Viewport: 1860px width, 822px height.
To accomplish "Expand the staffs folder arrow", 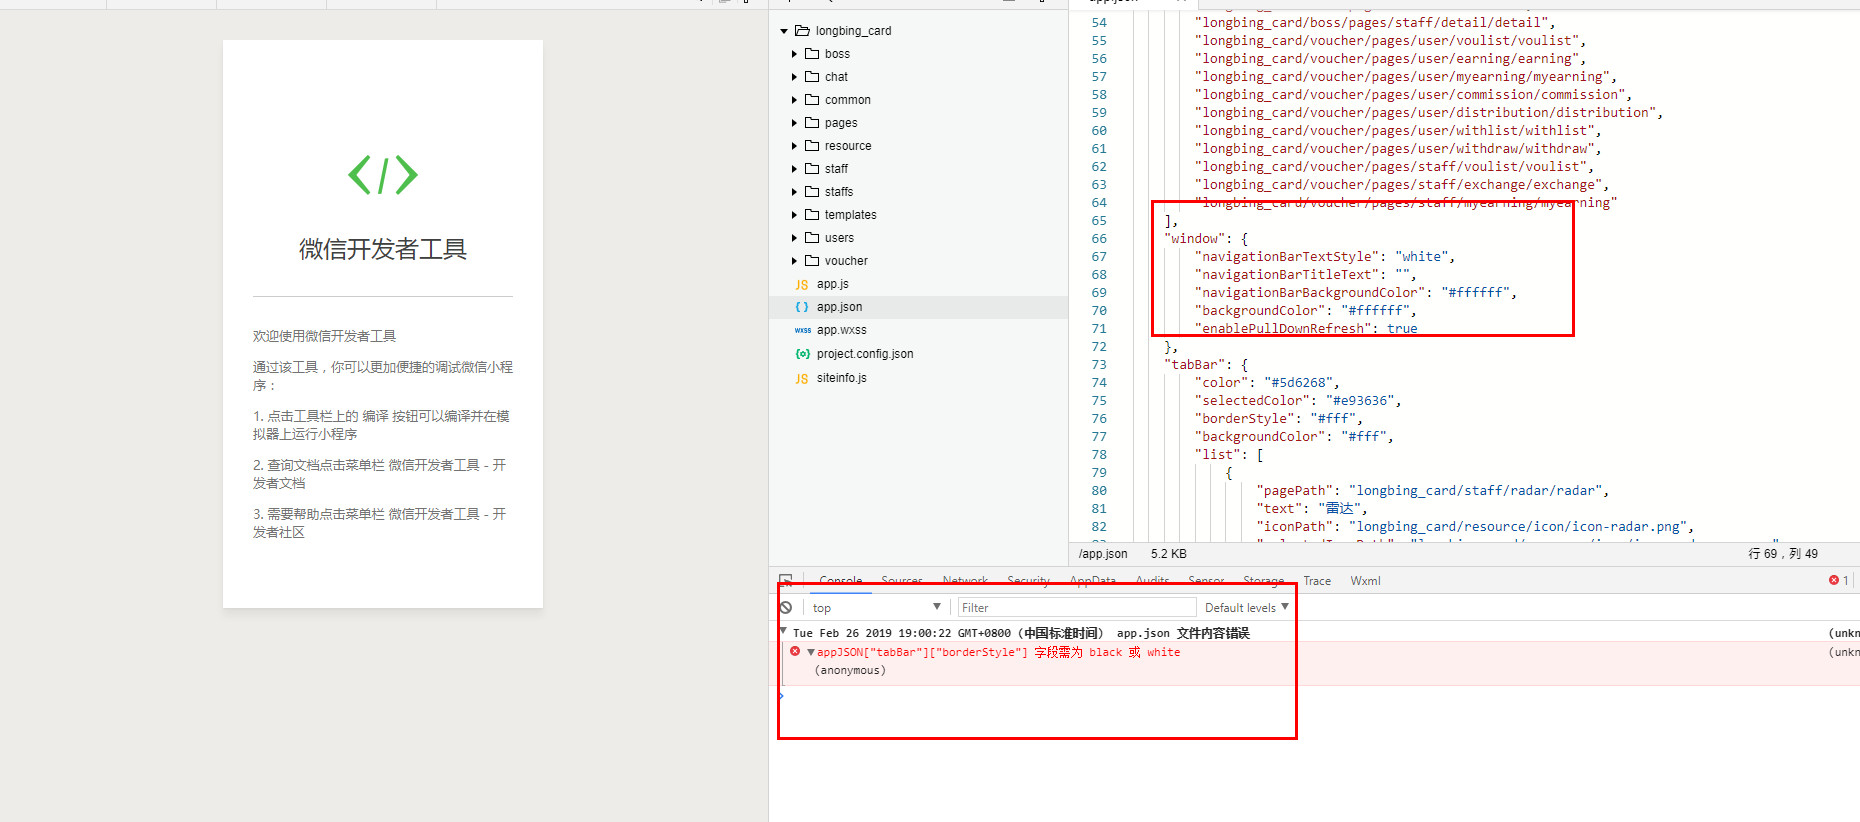I will pyautogui.click(x=795, y=192).
